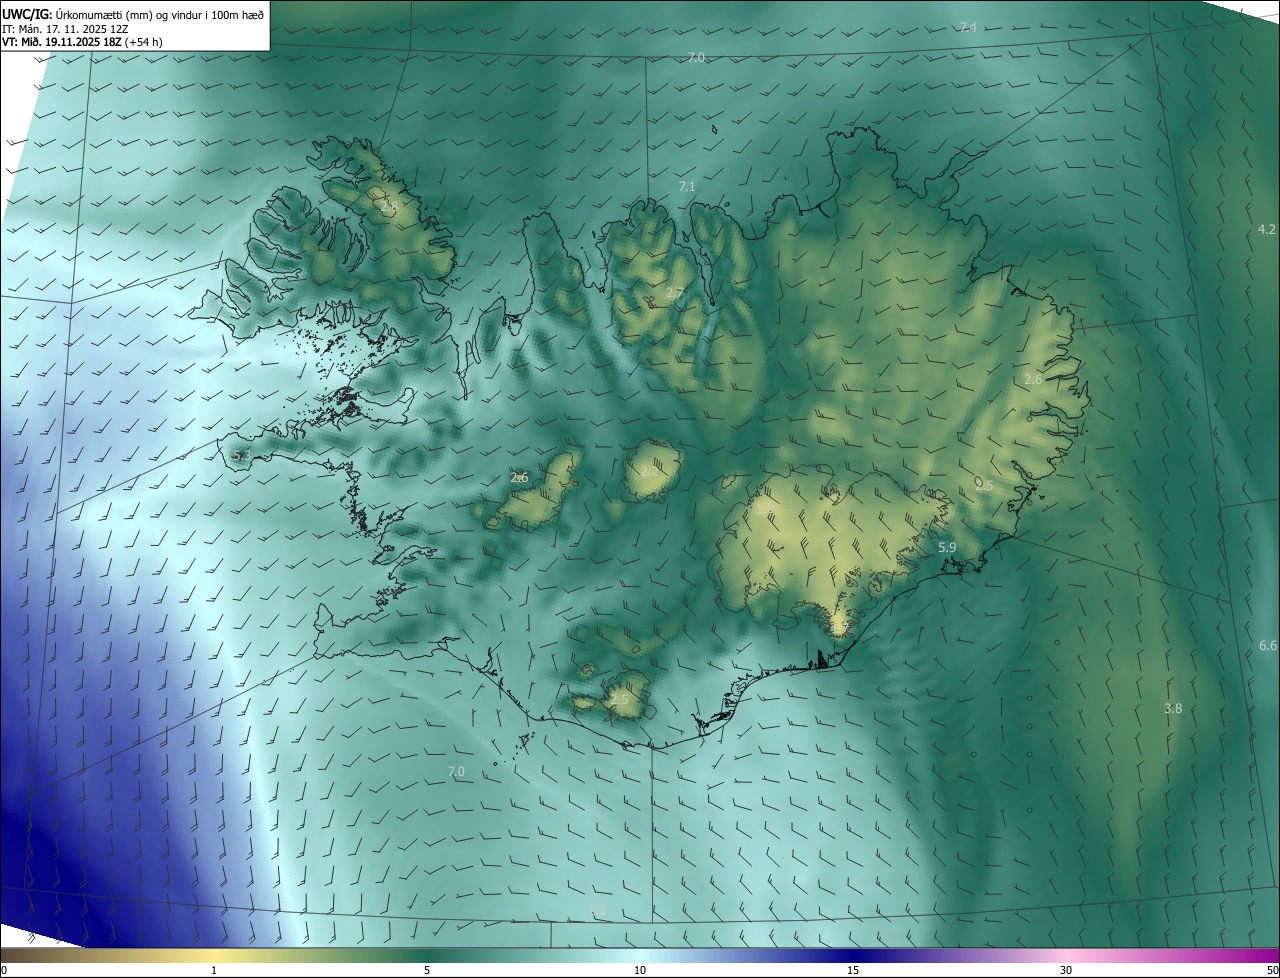Click the 2.7 value on the northern peninsula
This screenshot has width=1280, height=978.
pos(674,293)
